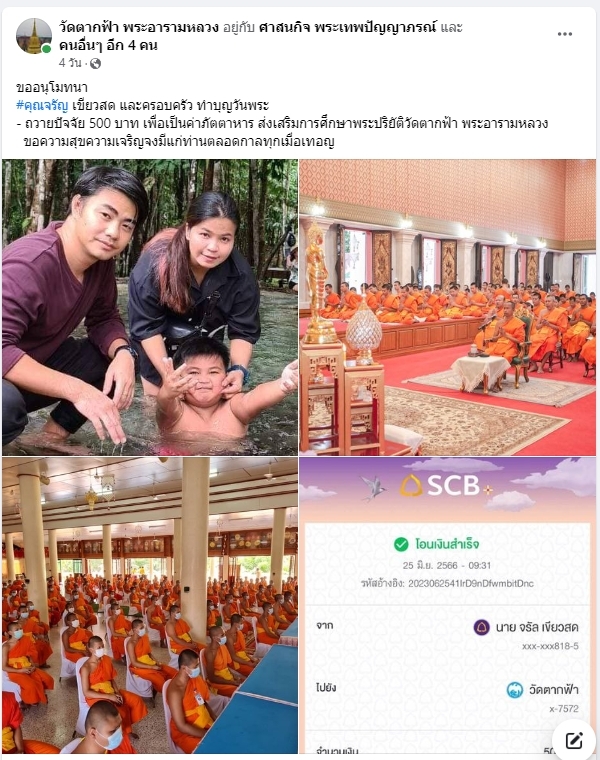
Task: Click the green online status dot
Action: pyautogui.click(x=47, y=49)
